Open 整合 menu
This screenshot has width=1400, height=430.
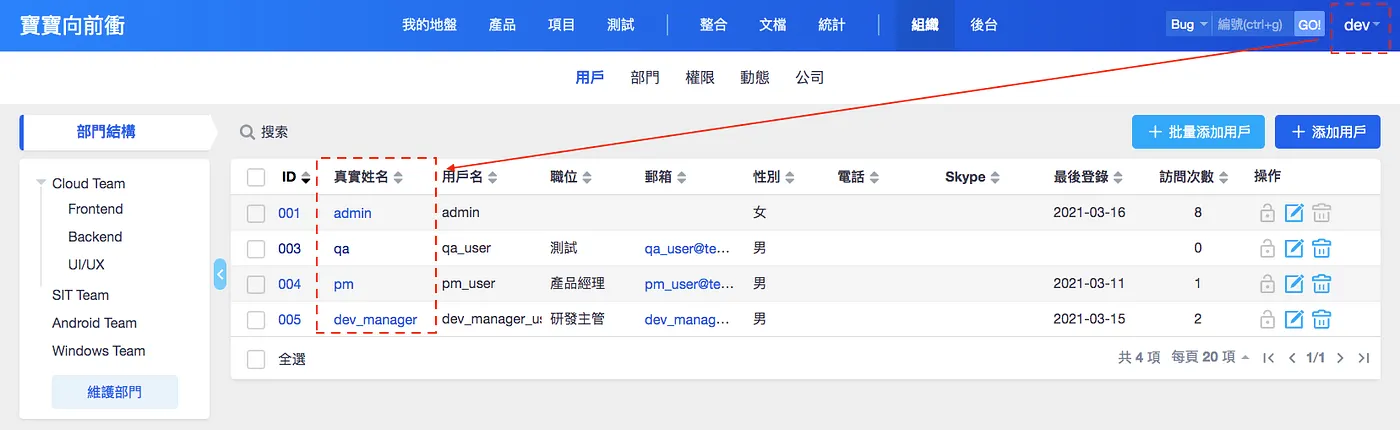(713, 25)
